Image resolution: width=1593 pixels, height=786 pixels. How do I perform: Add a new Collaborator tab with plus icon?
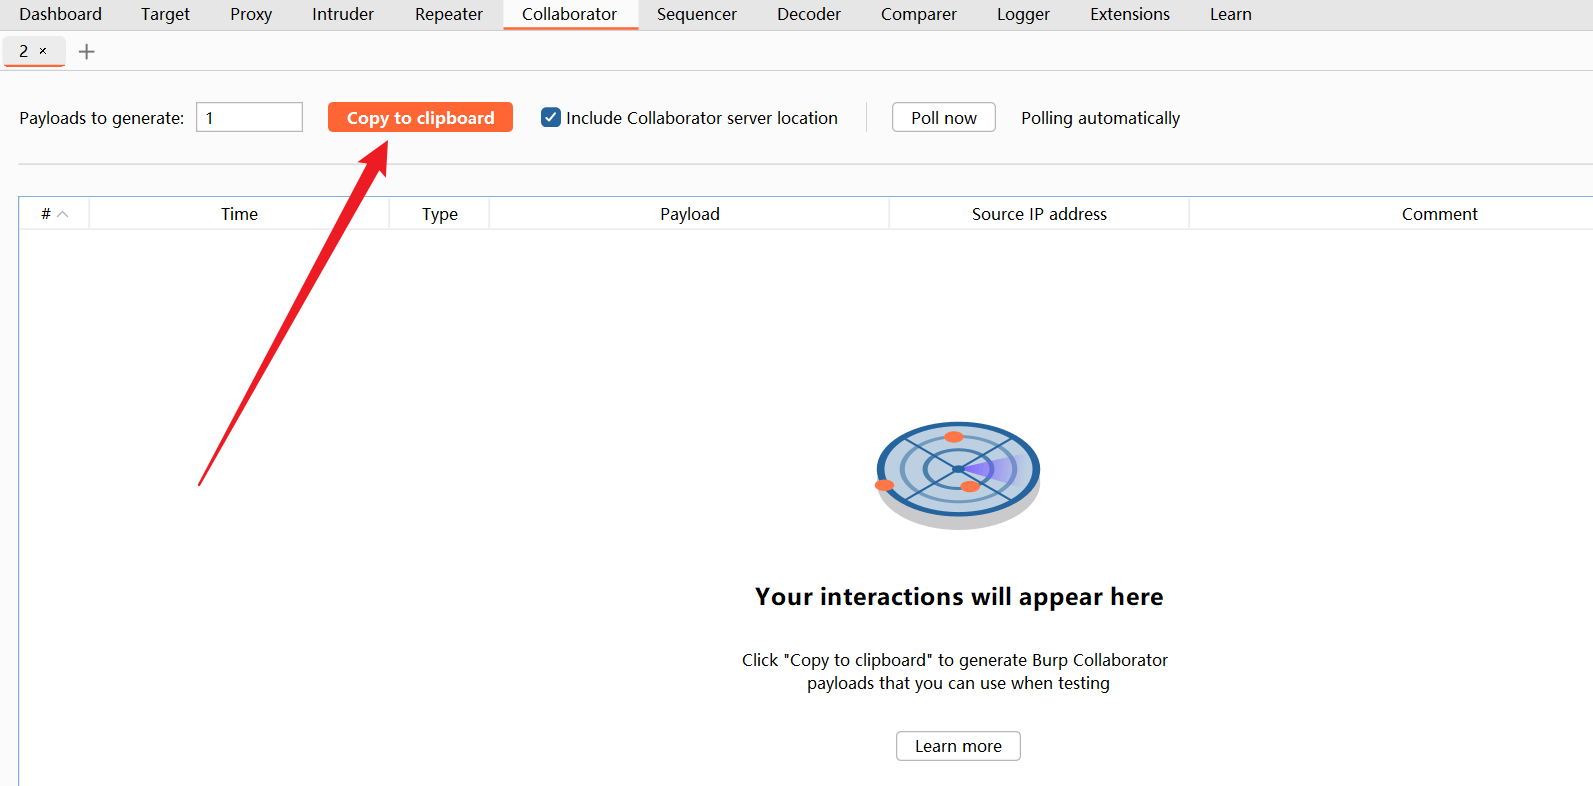pos(87,52)
